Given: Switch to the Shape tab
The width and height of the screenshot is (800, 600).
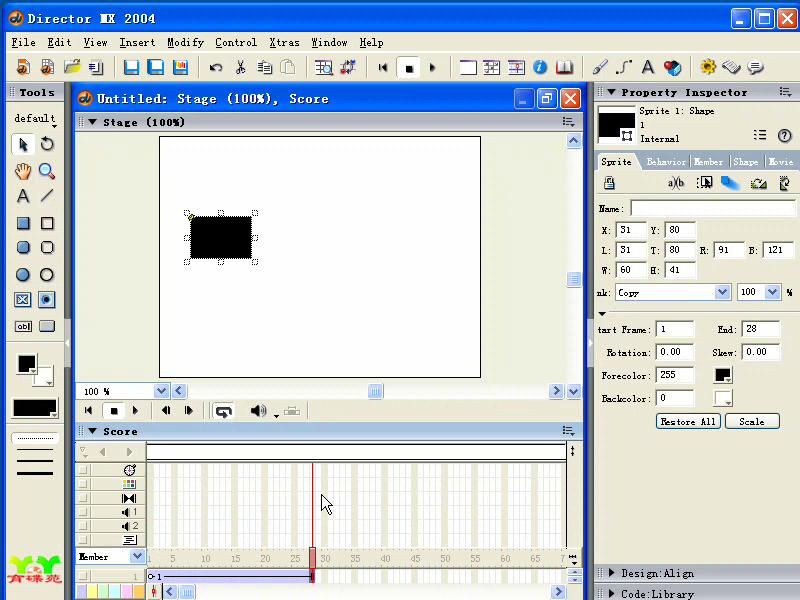Looking at the screenshot, I should [745, 162].
